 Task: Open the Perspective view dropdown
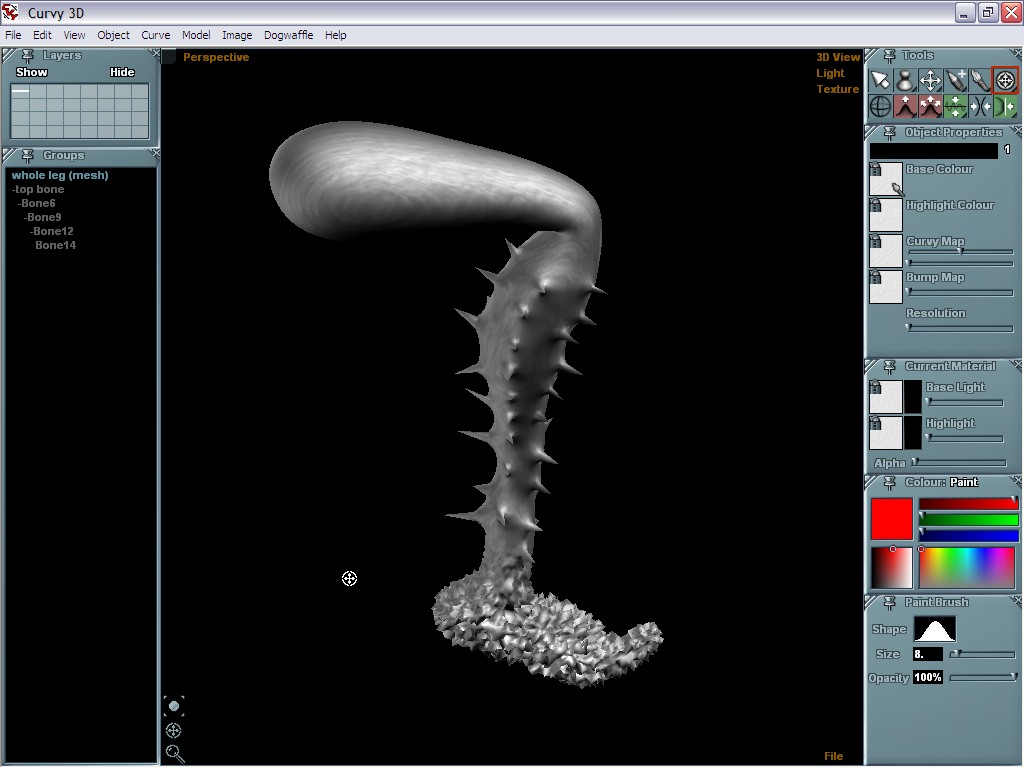(x=215, y=57)
